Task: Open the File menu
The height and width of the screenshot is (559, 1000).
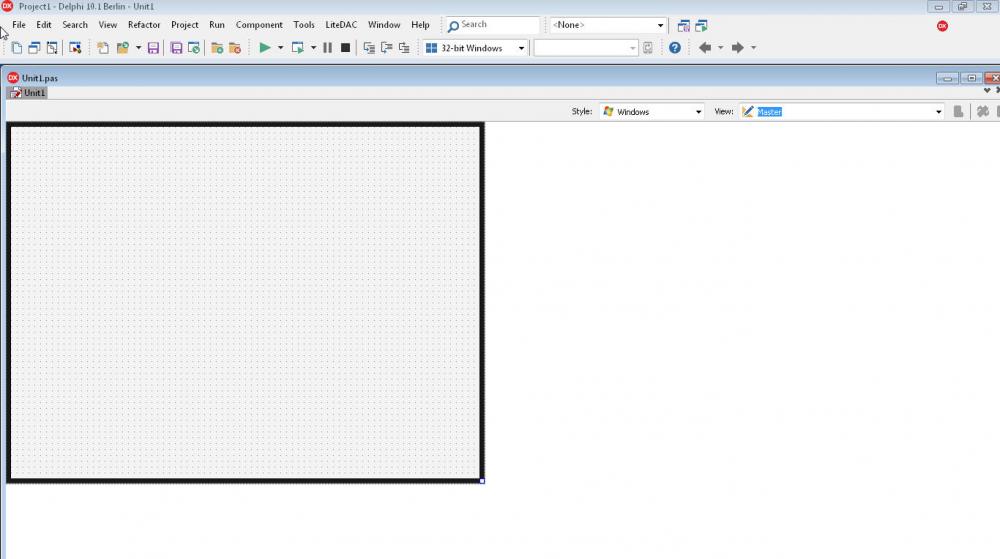Action: (19, 25)
